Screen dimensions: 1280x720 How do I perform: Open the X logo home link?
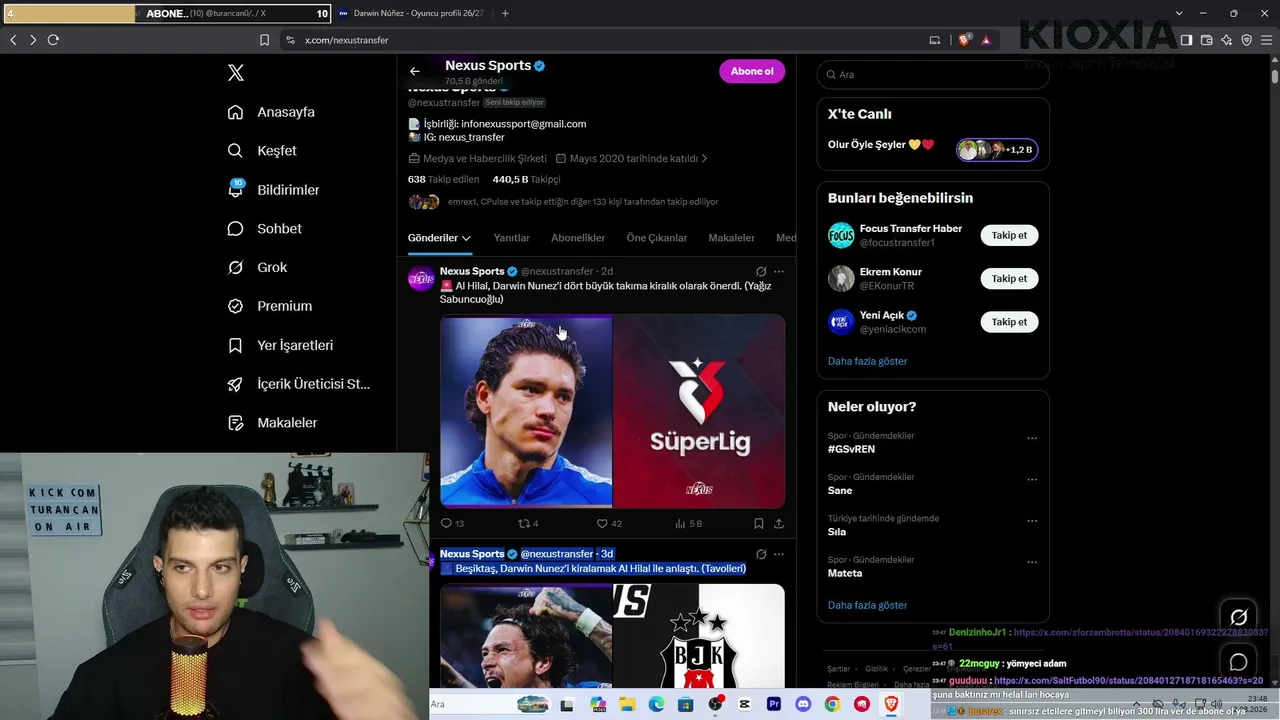pyautogui.click(x=236, y=73)
